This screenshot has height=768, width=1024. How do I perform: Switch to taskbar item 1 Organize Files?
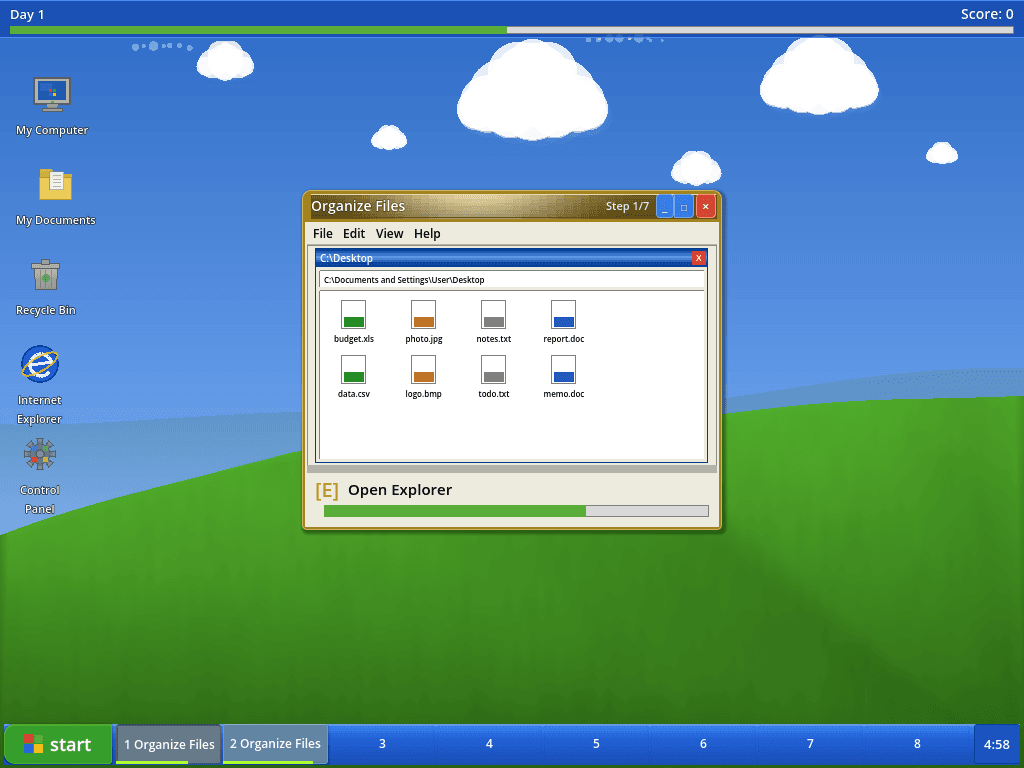coord(169,744)
